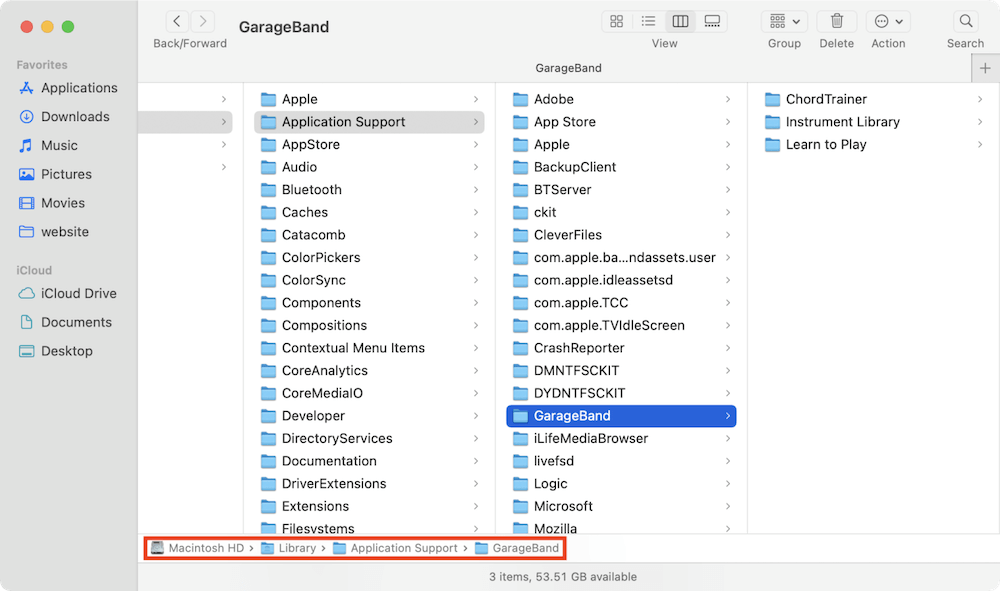Image resolution: width=1000 pixels, height=591 pixels.
Task: Go back with the Back arrow
Action: (x=177, y=21)
